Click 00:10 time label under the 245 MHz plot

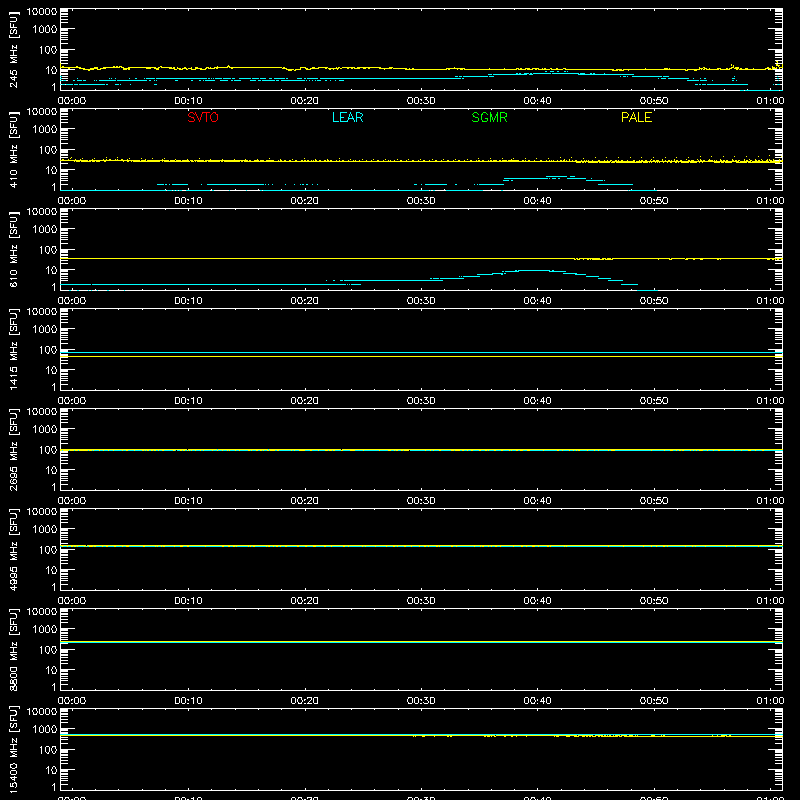pos(188,101)
